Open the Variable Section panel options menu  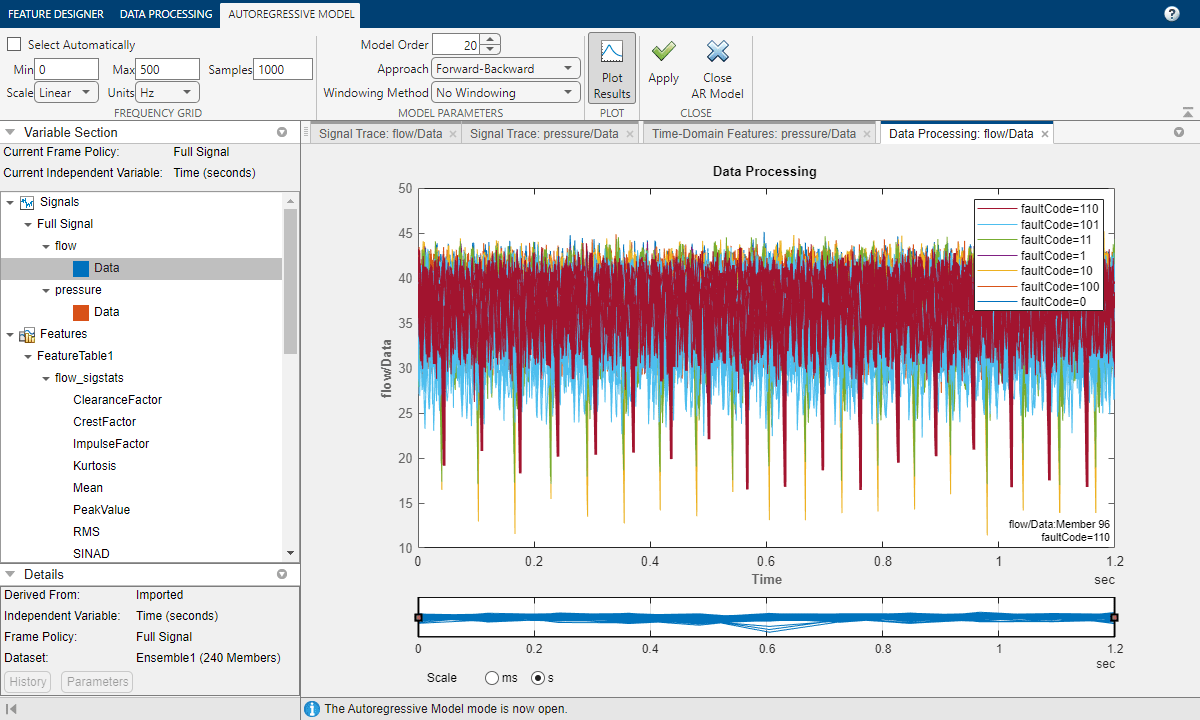tap(282, 132)
